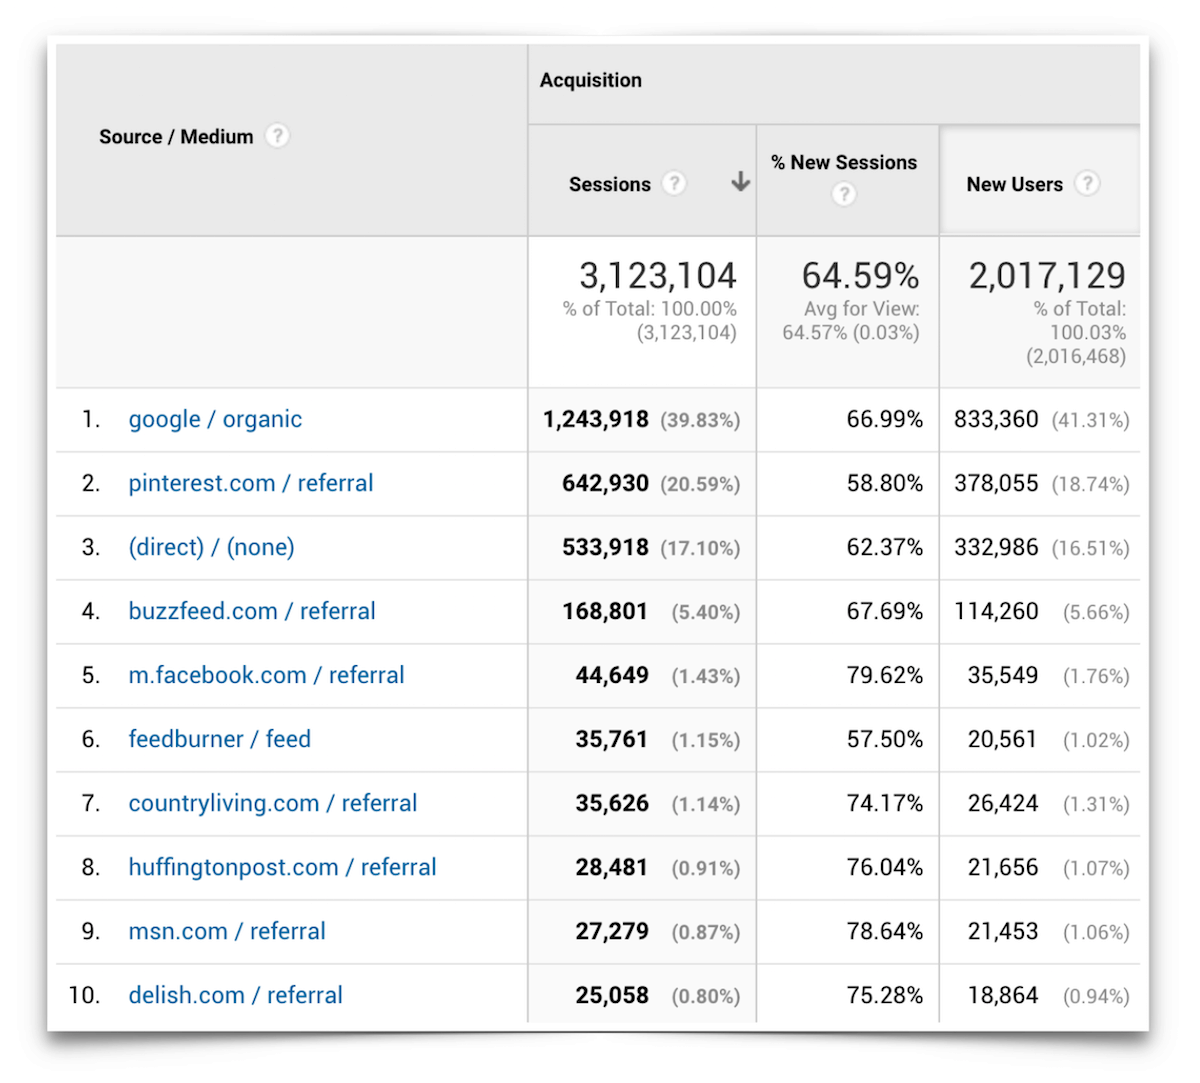1200x1083 pixels.
Task: Click the (direct) / (none) entry
Action: (211, 547)
